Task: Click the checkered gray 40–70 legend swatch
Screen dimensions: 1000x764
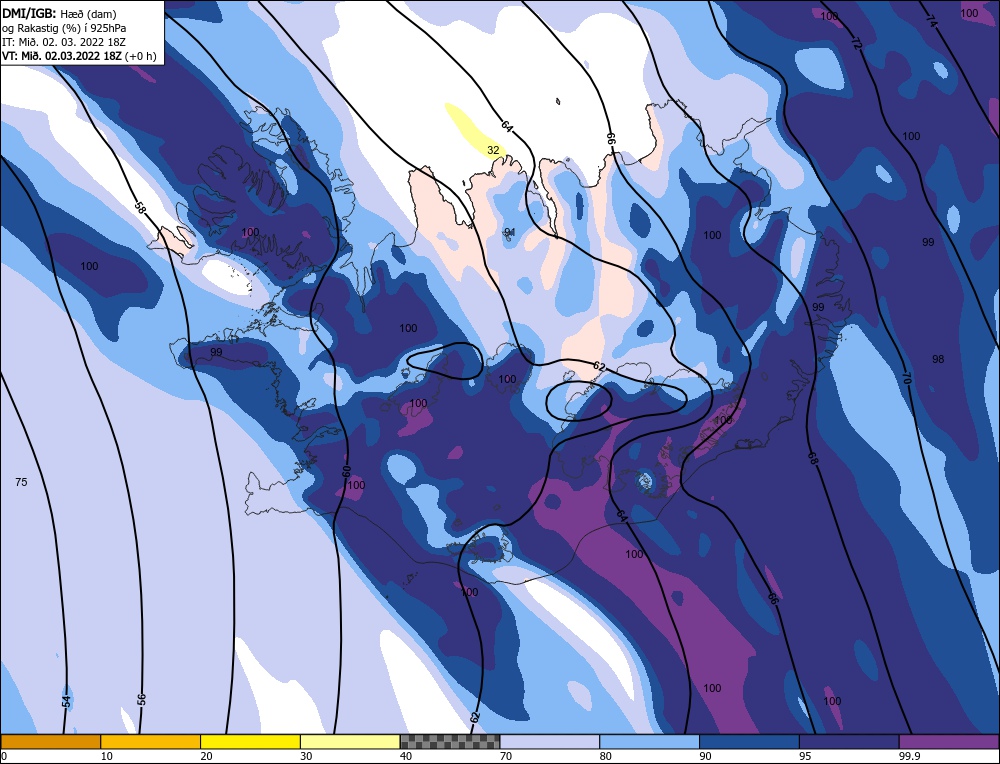Action: coord(450,742)
